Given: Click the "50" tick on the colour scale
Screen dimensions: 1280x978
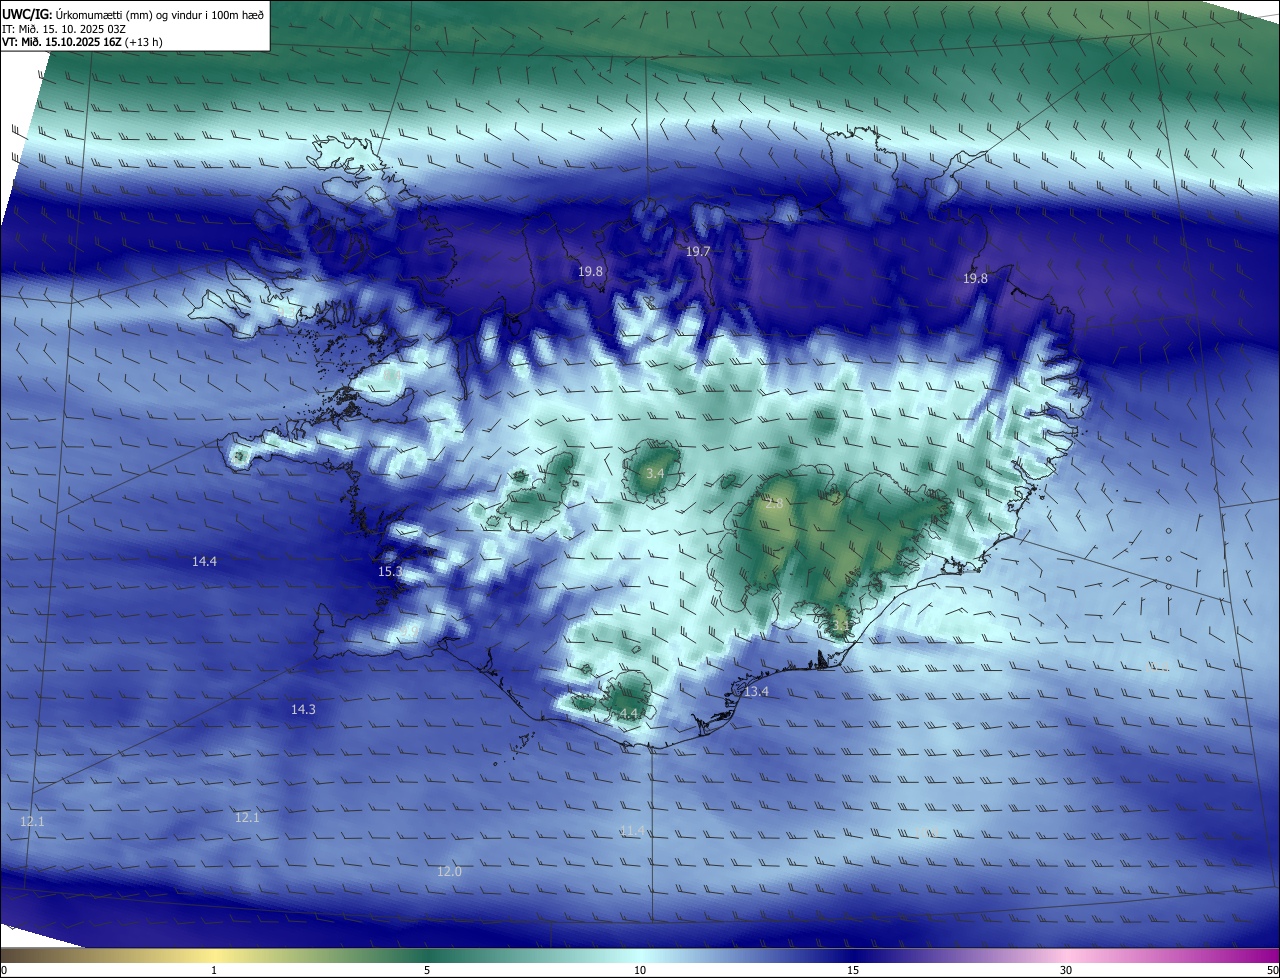Looking at the screenshot, I should (1272, 970).
